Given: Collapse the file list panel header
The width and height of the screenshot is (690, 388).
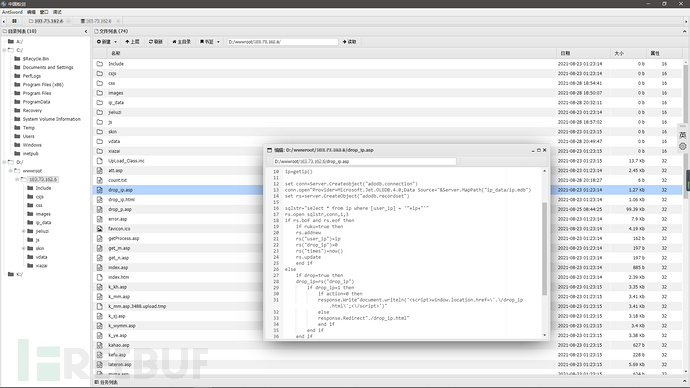Looking at the screenshot, I should pos(685,31).
